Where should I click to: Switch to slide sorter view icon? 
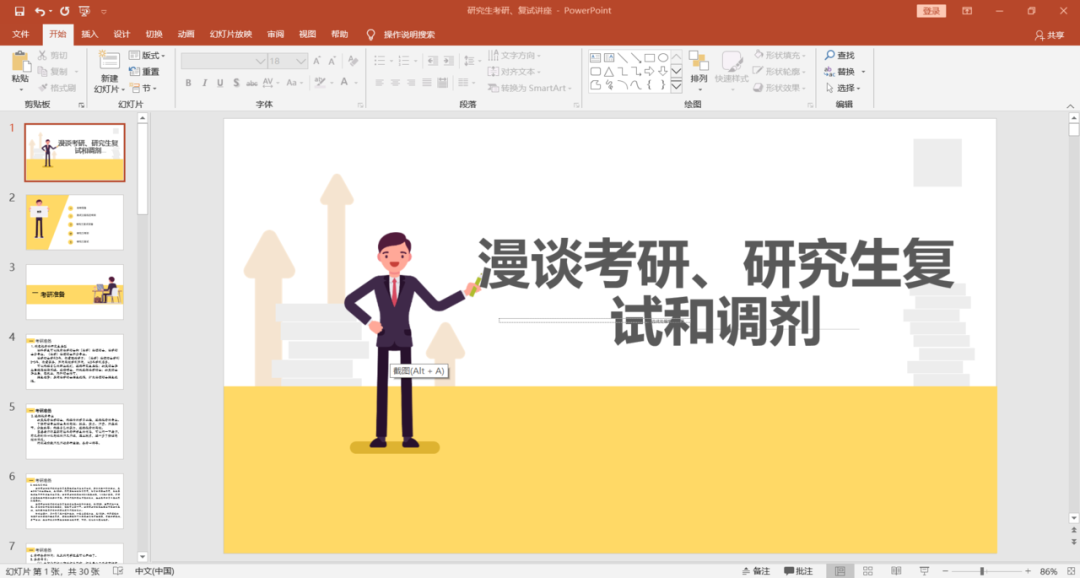tap(866, 571)
